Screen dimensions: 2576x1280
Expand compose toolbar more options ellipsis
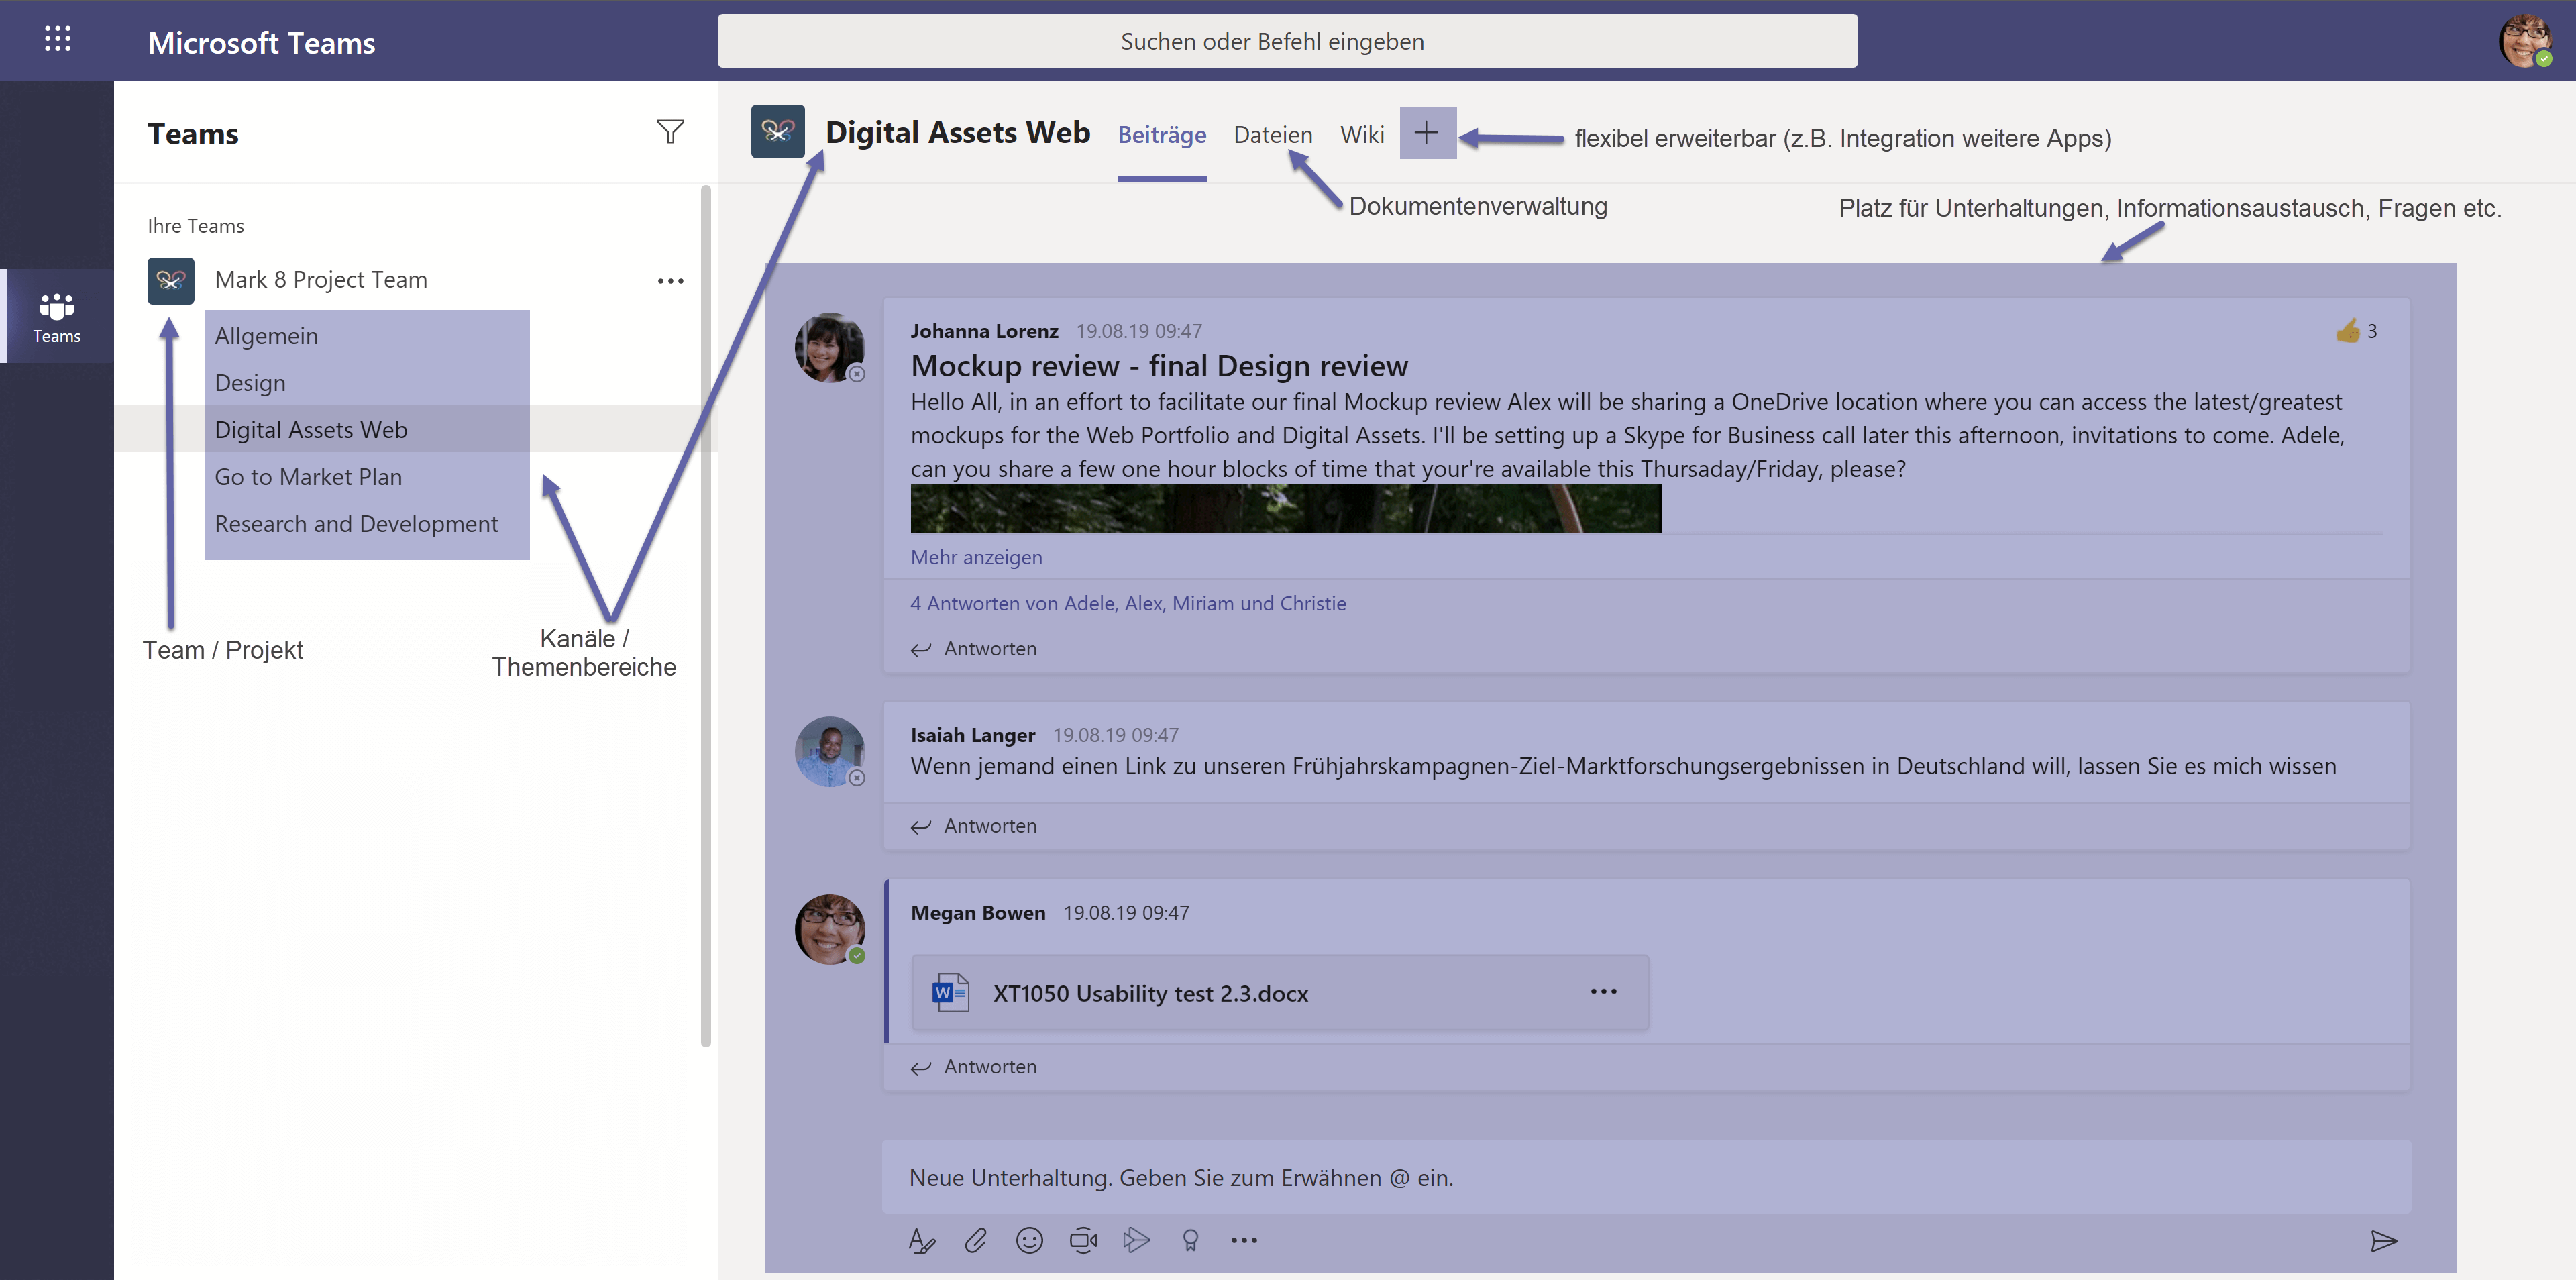[1244, 1240]
